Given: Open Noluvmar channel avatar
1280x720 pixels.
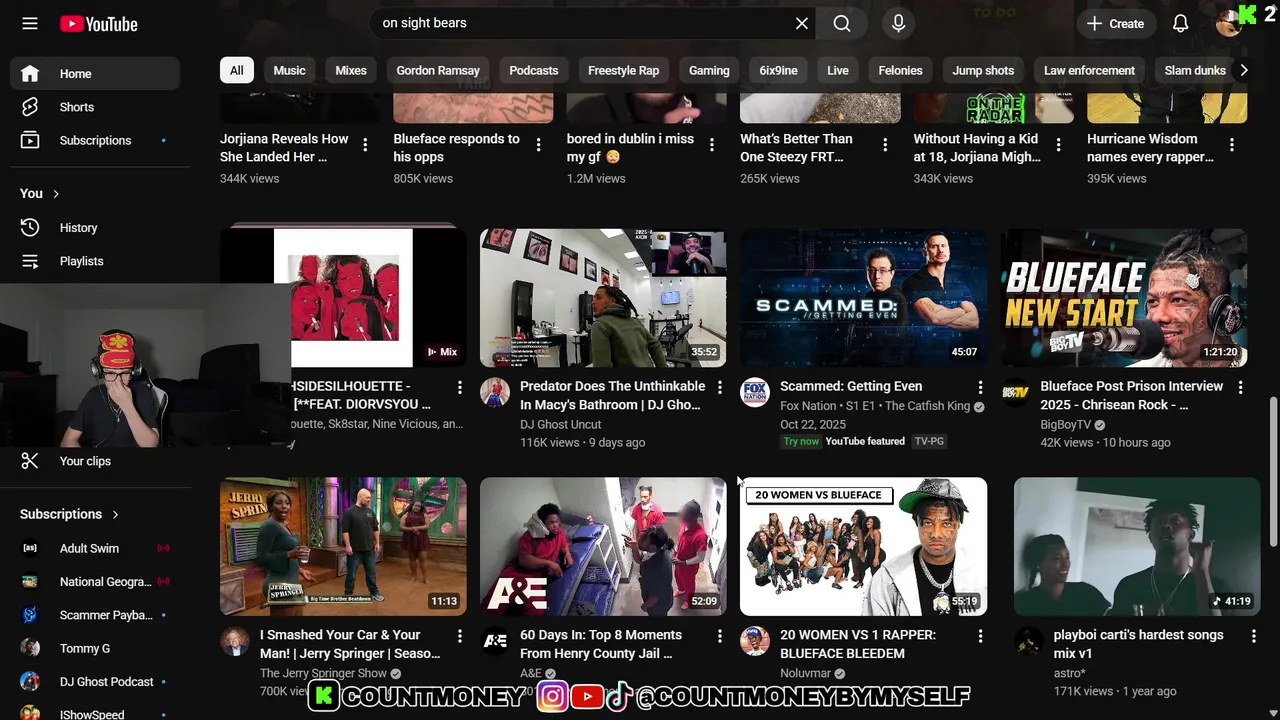Looking at the screenshot, I should [755, 641].
